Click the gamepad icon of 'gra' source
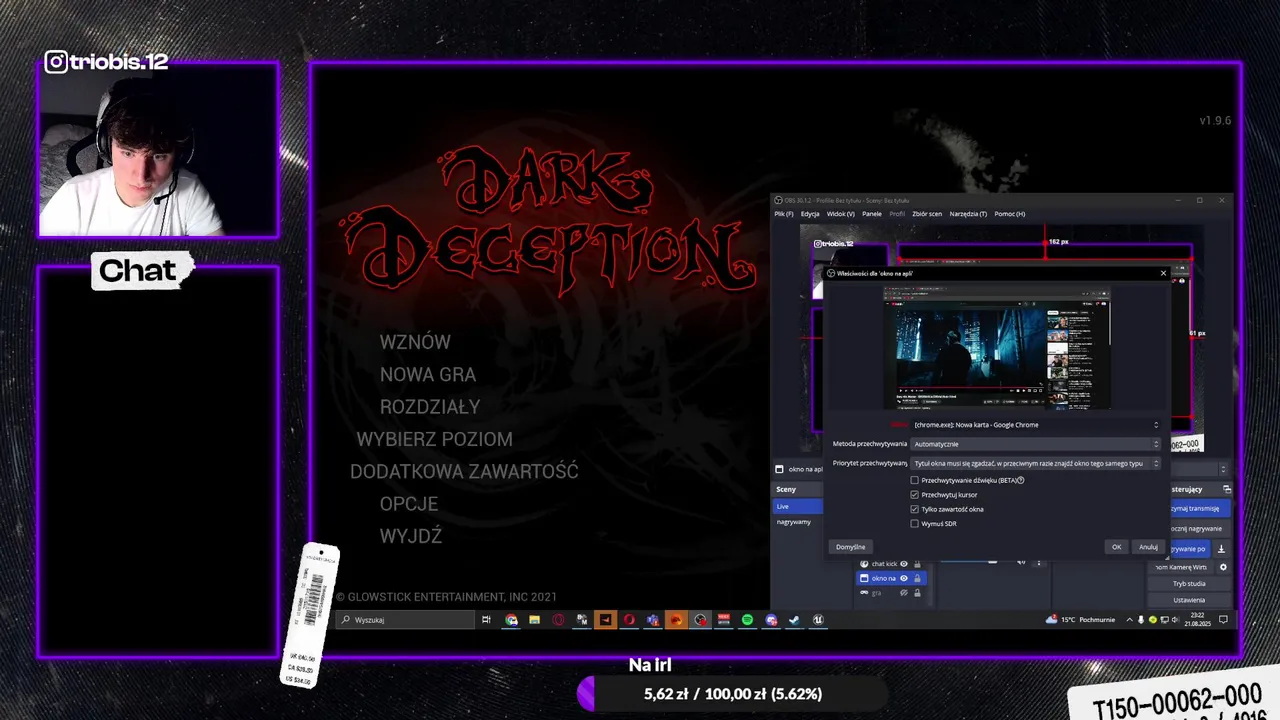 pyautogui.click(x=864, y=593)
